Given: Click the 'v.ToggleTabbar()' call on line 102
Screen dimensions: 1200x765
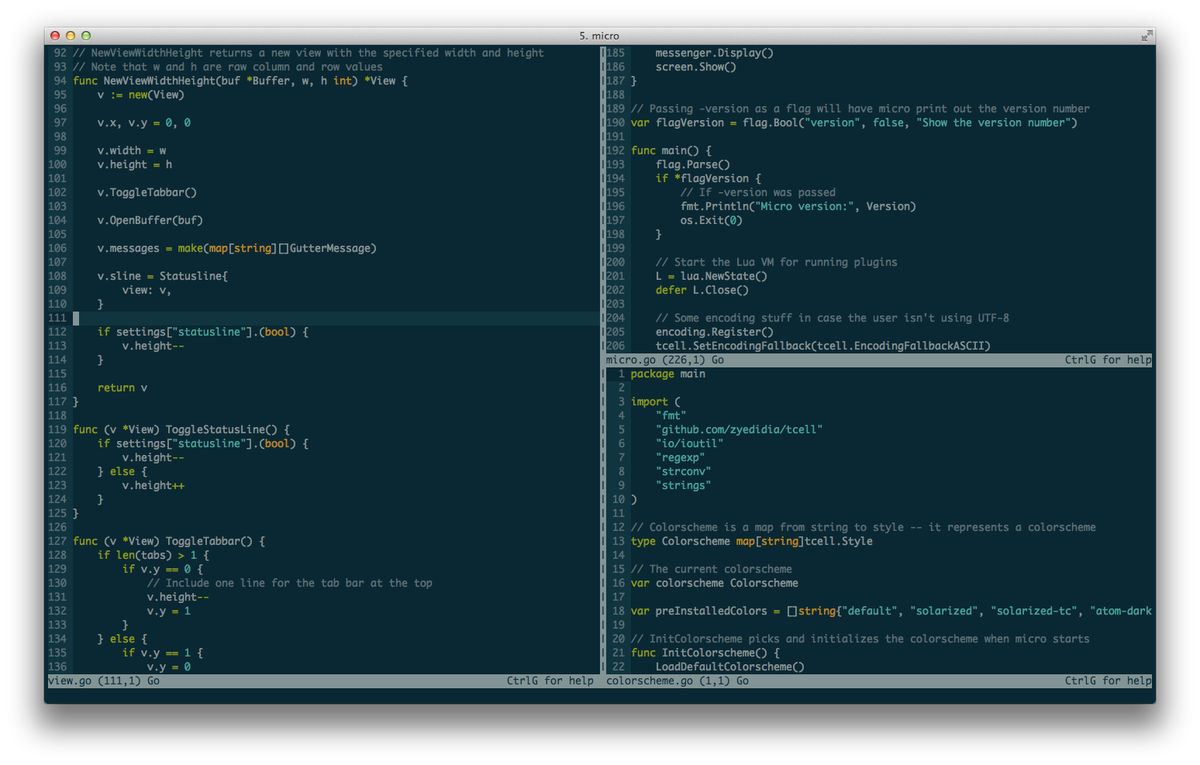Looking at the screenshot, I should point(147,193).
